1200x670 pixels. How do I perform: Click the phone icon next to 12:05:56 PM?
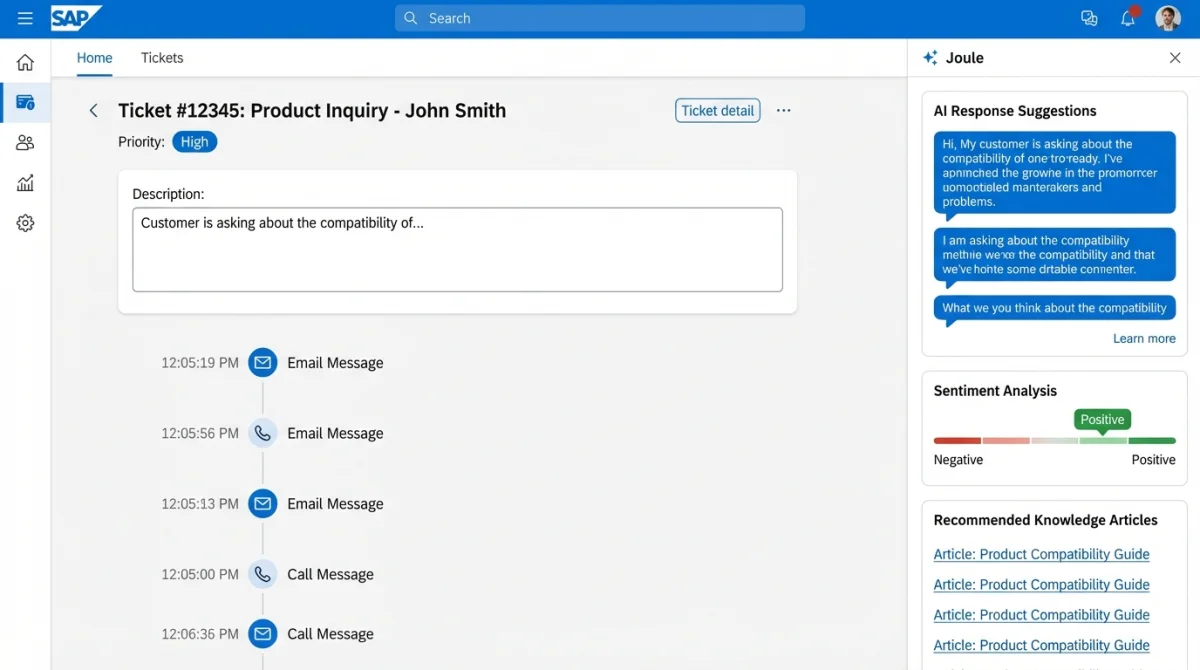262,432
